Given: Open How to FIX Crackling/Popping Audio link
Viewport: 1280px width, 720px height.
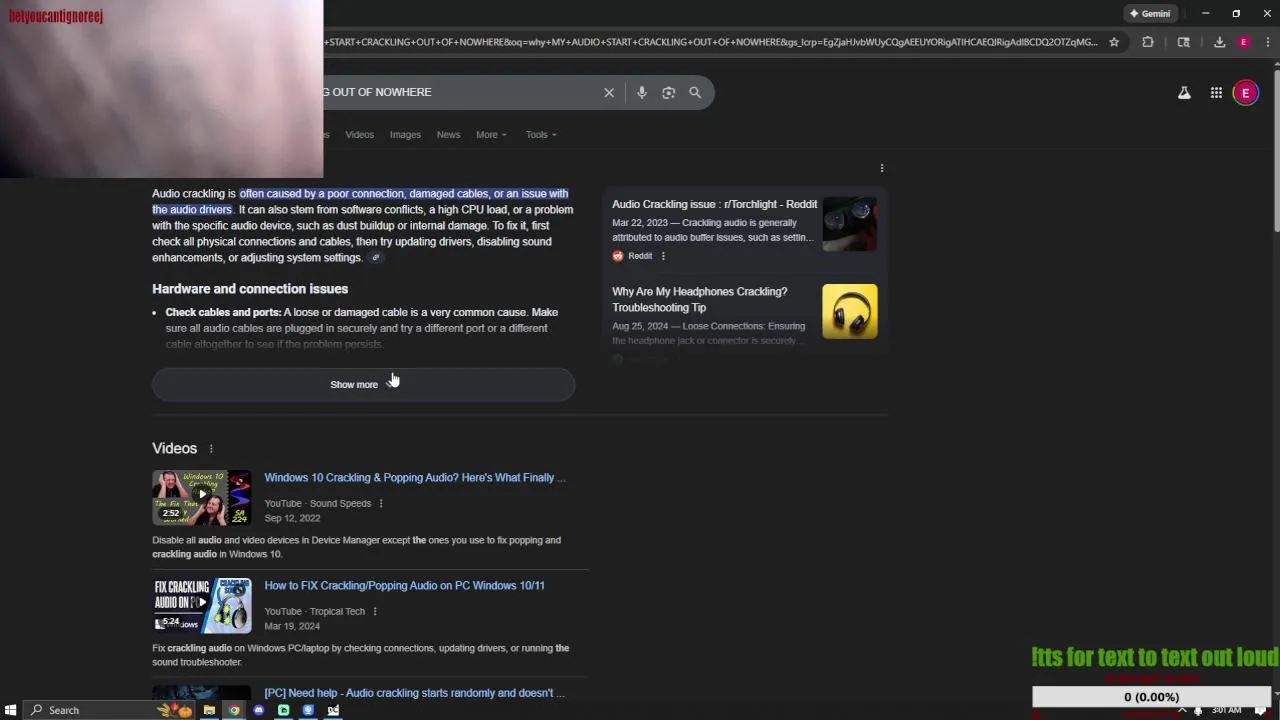Looking at the screenshot, I should coord(404,585).
